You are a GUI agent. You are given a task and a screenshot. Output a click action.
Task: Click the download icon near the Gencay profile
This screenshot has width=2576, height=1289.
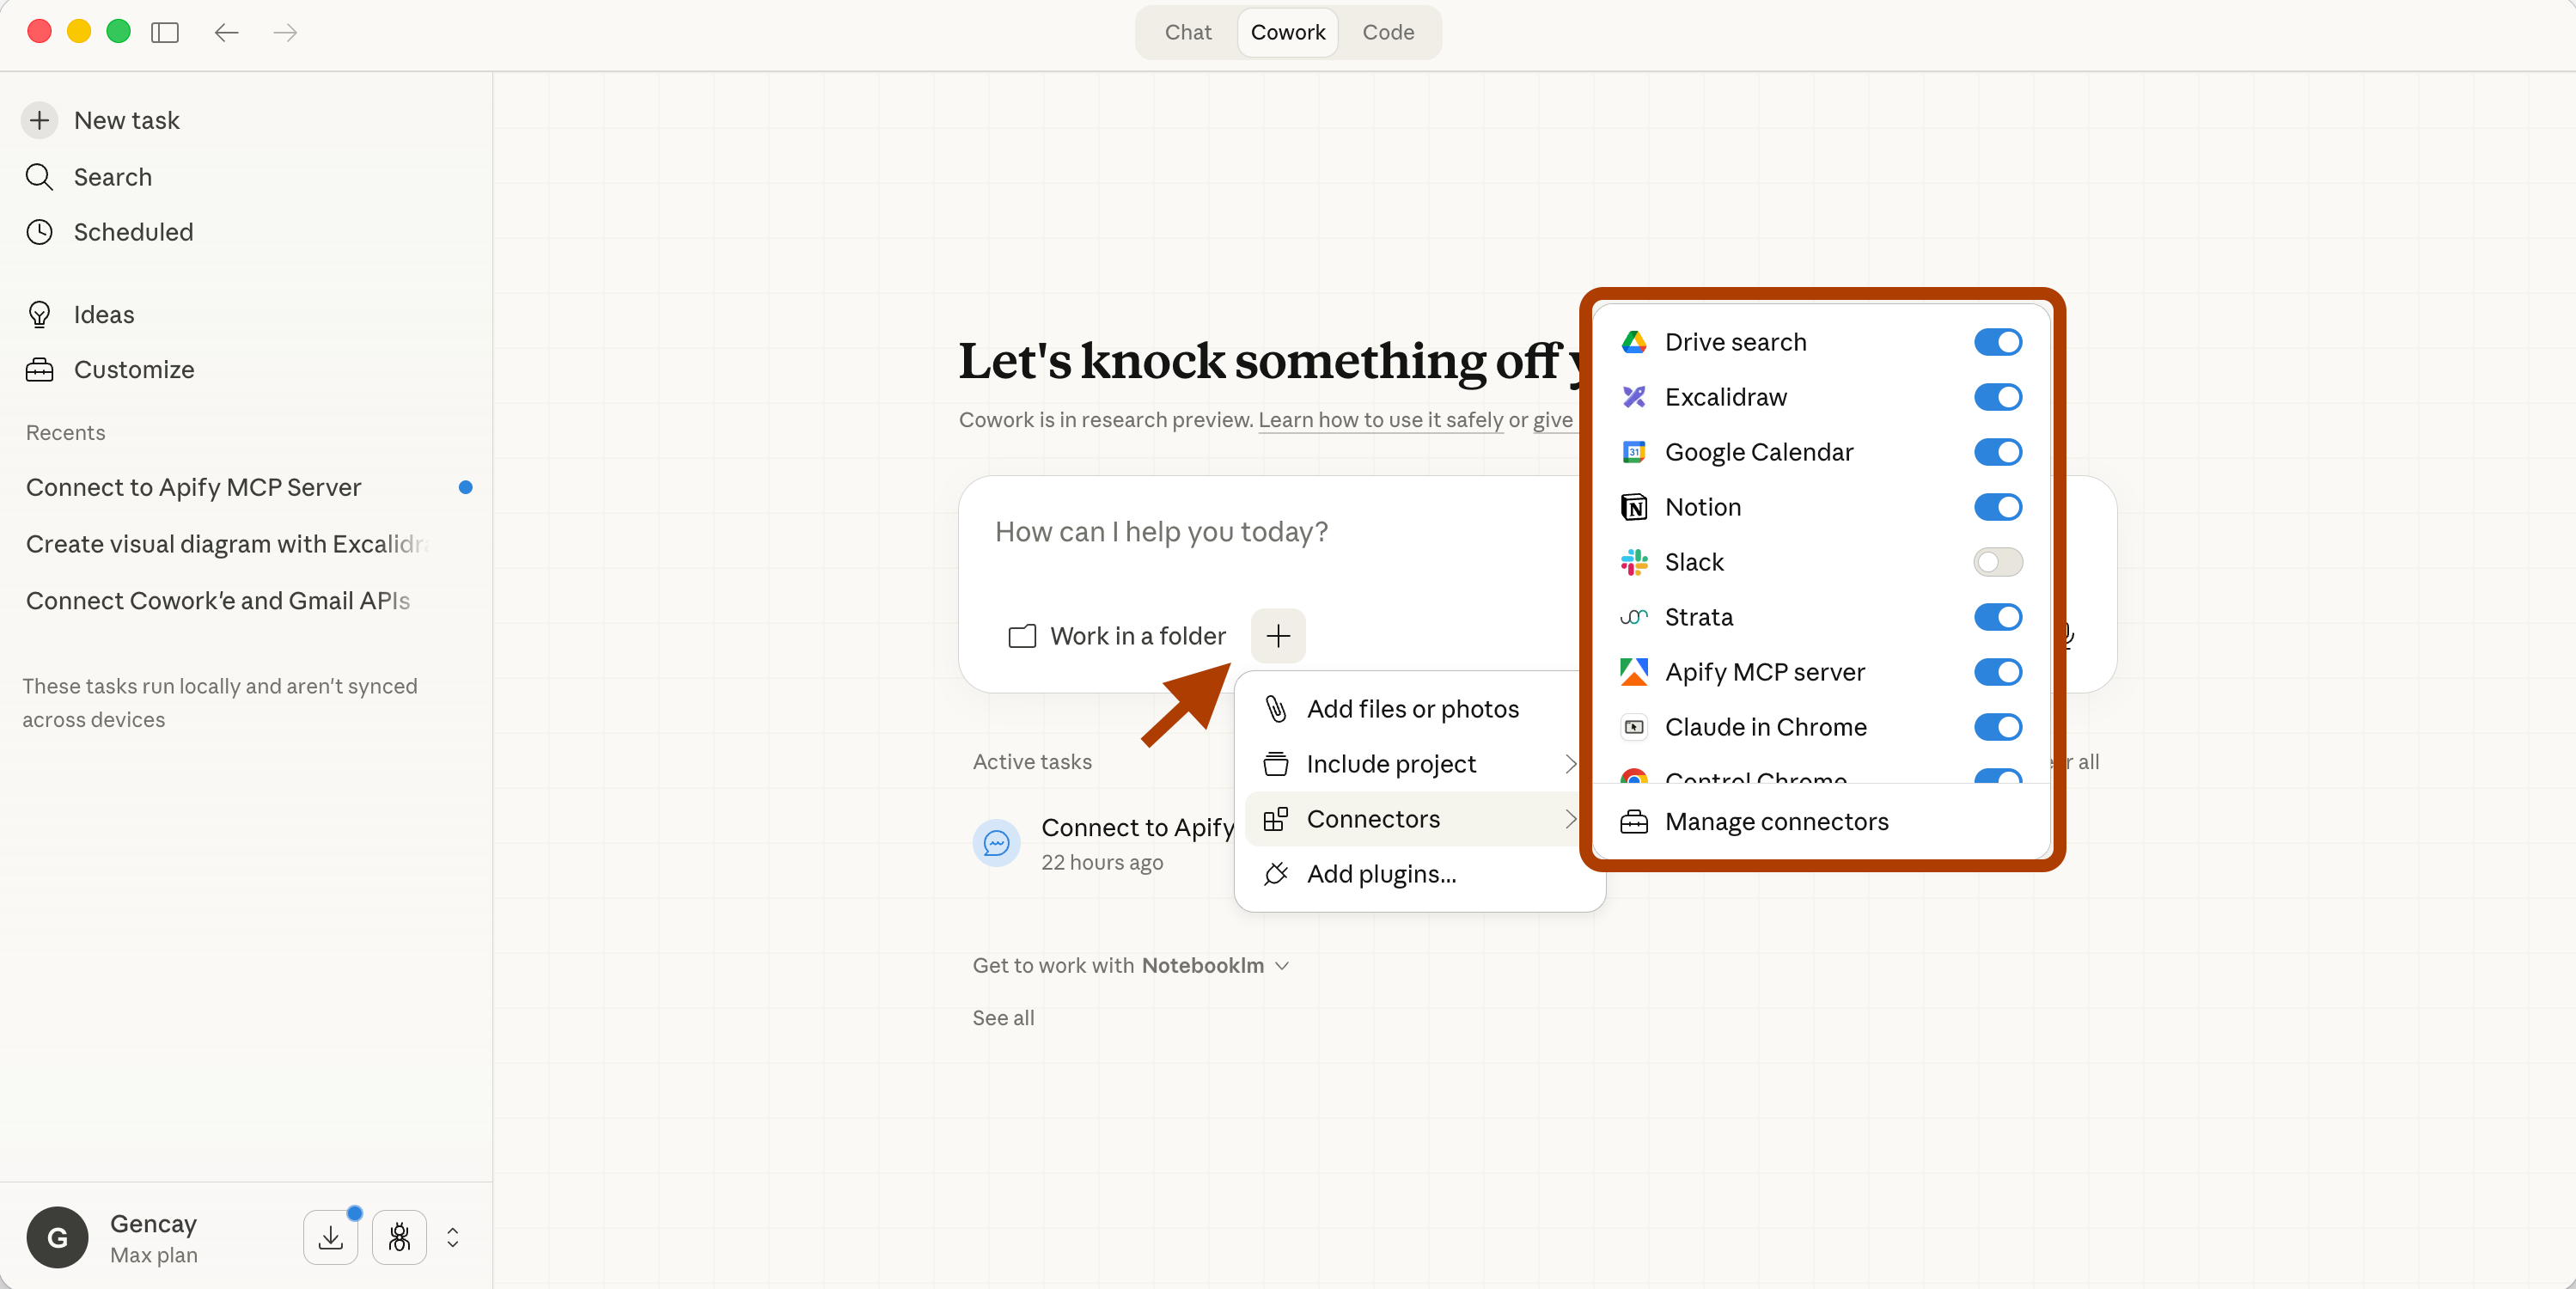pos(330,1238)
